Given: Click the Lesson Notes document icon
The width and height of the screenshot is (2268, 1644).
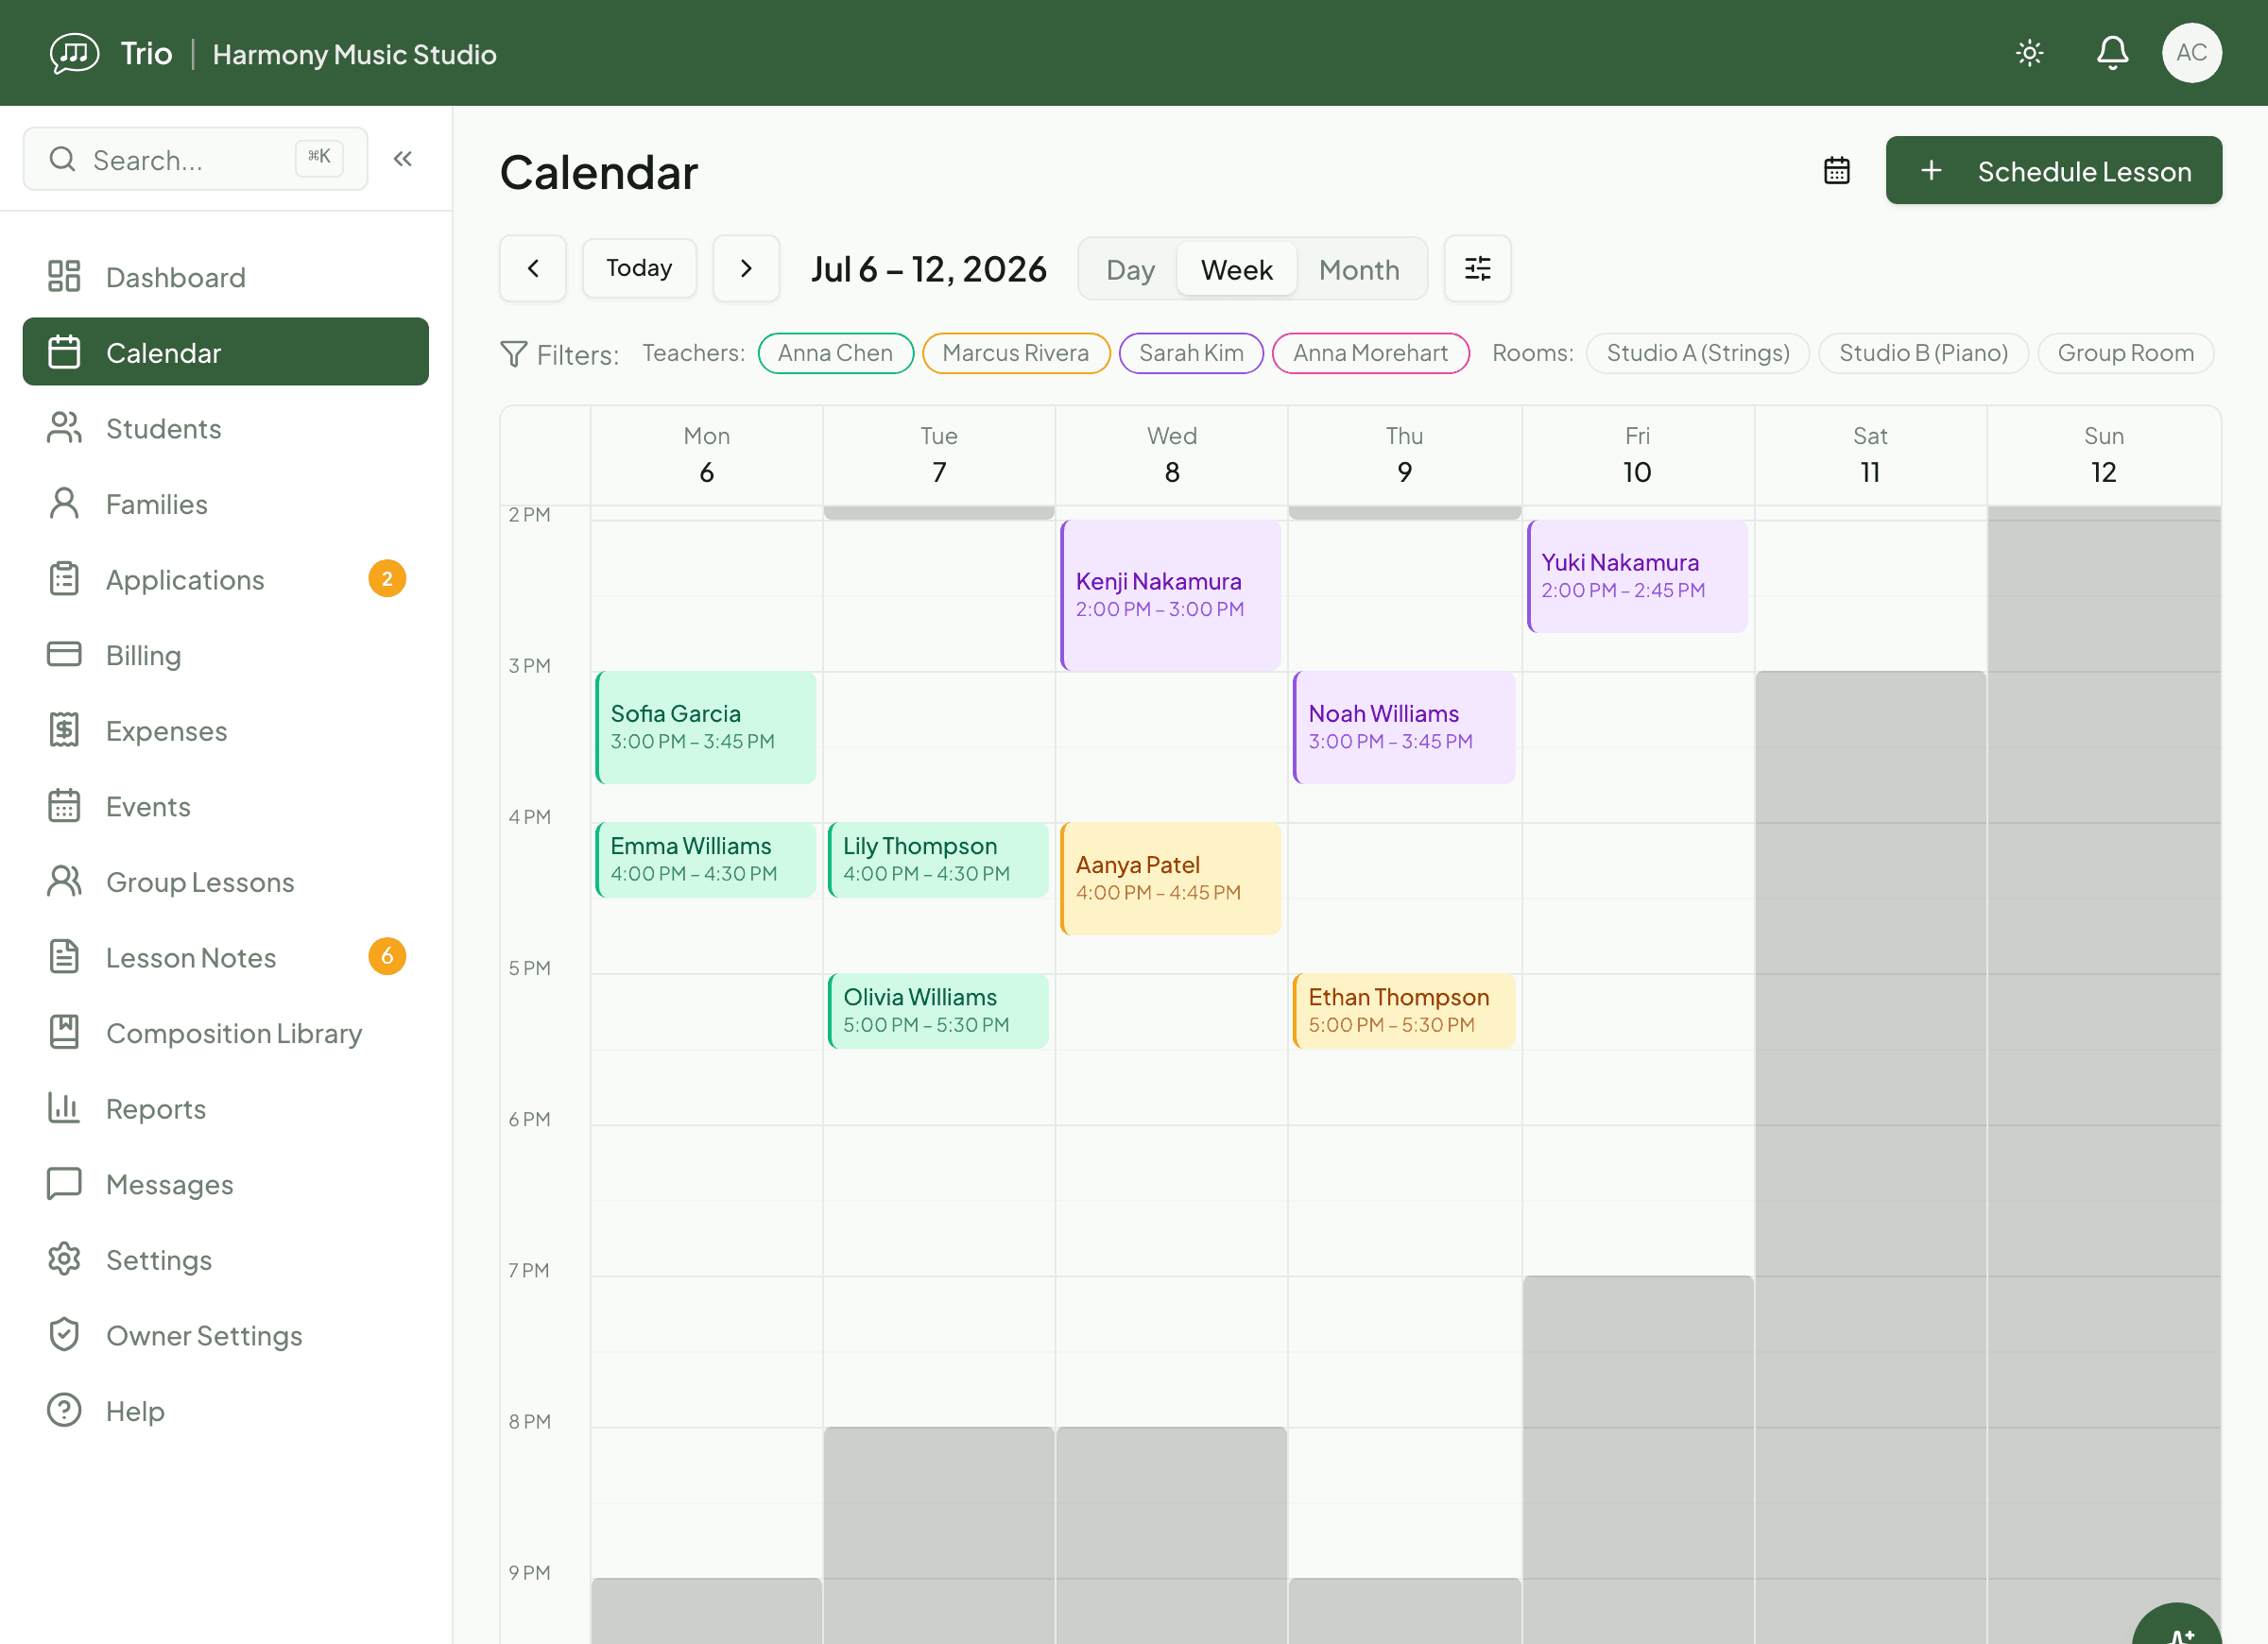Looking at the screenshot, I should tap(64, 957).
